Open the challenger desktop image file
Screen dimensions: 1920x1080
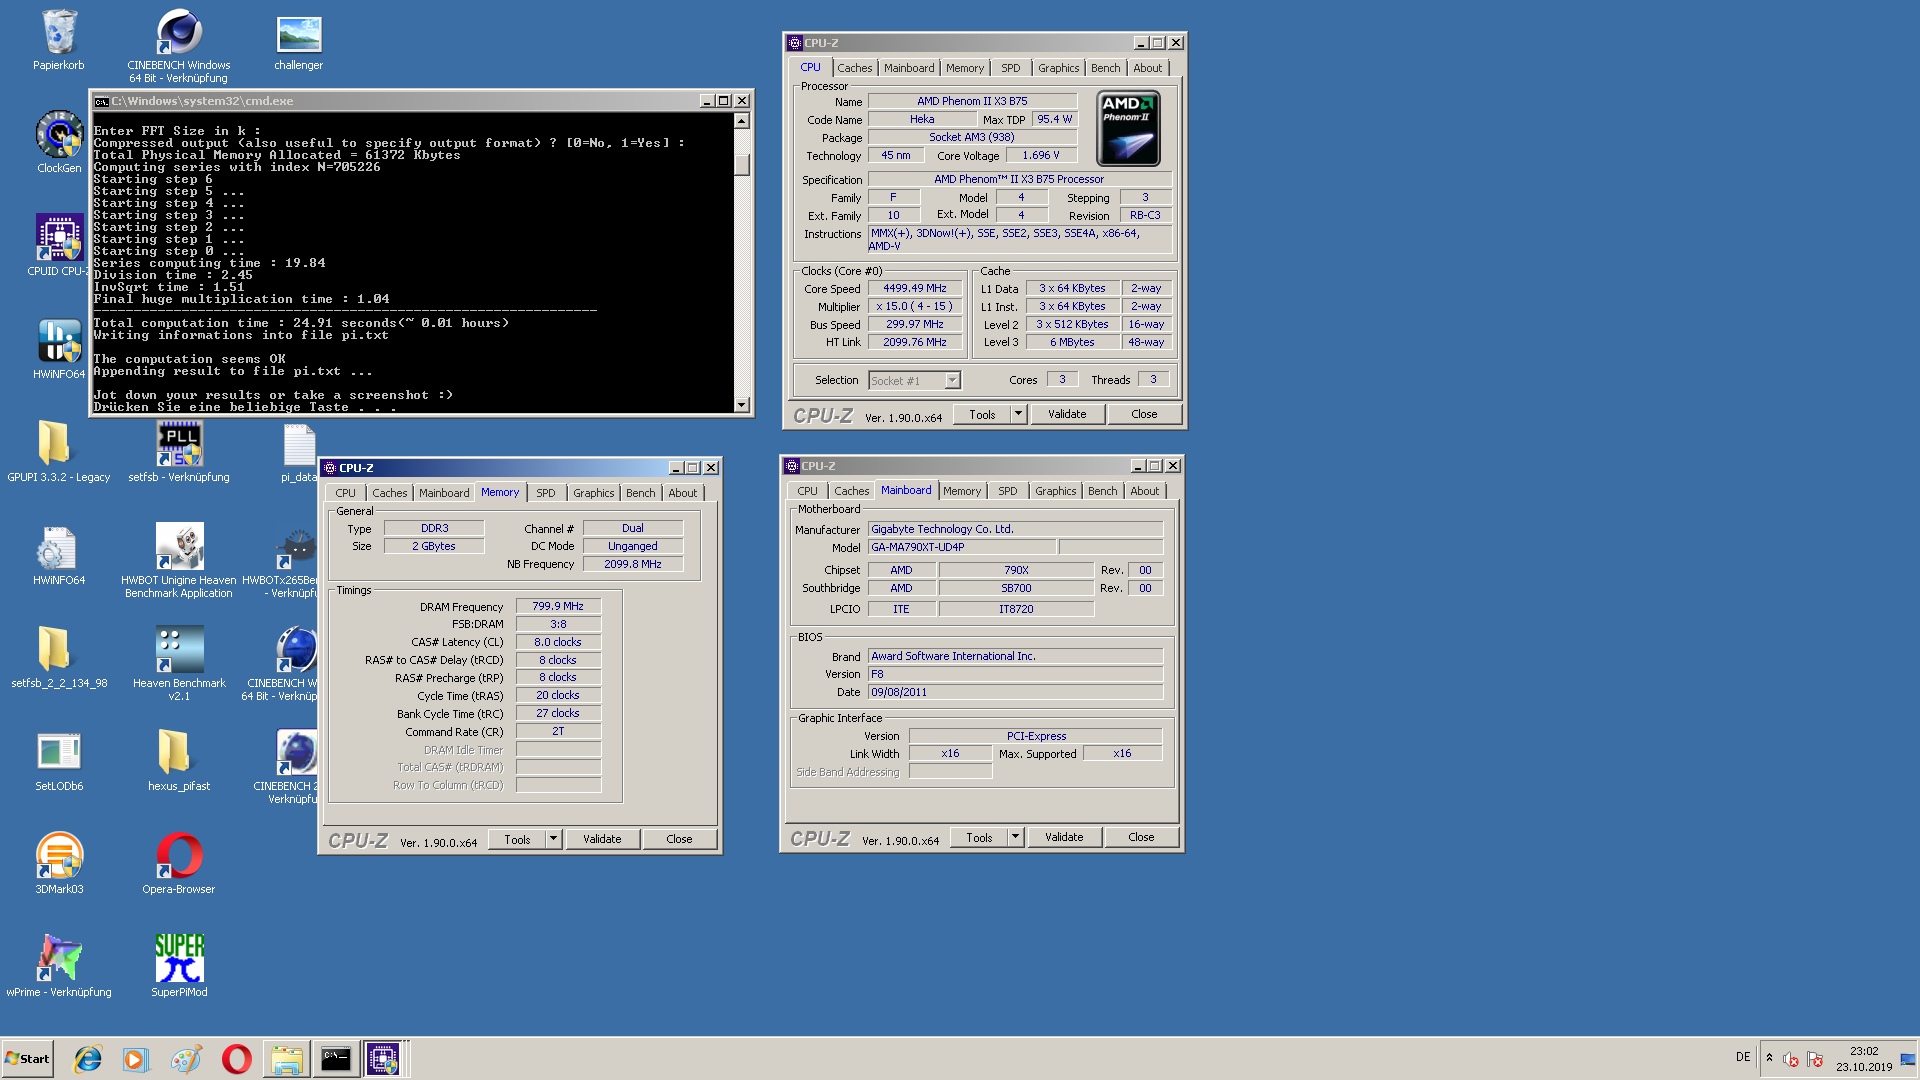pyautogui.click(x=298, y=42)
